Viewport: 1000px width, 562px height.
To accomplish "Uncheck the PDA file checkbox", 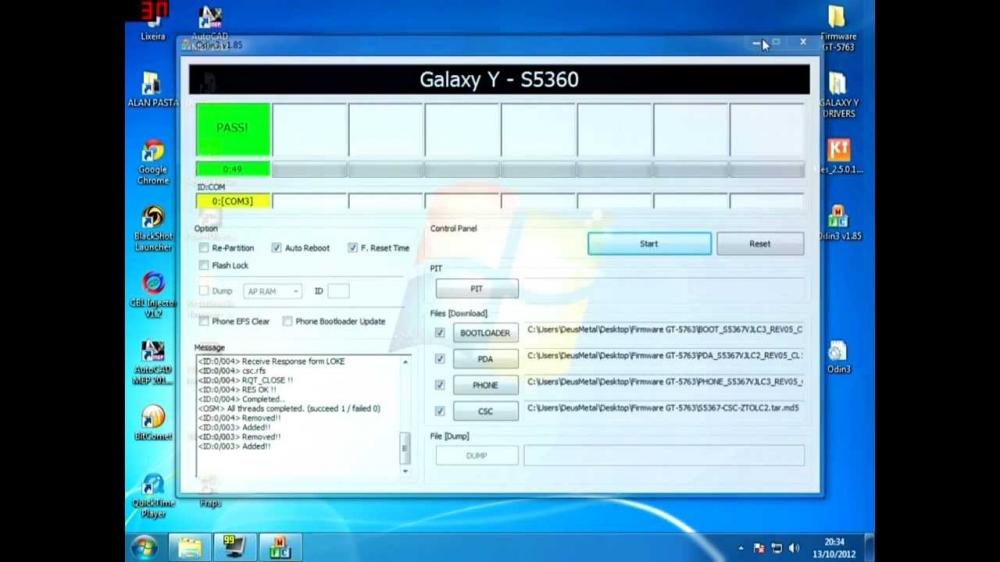I will [x=439, y=359].
